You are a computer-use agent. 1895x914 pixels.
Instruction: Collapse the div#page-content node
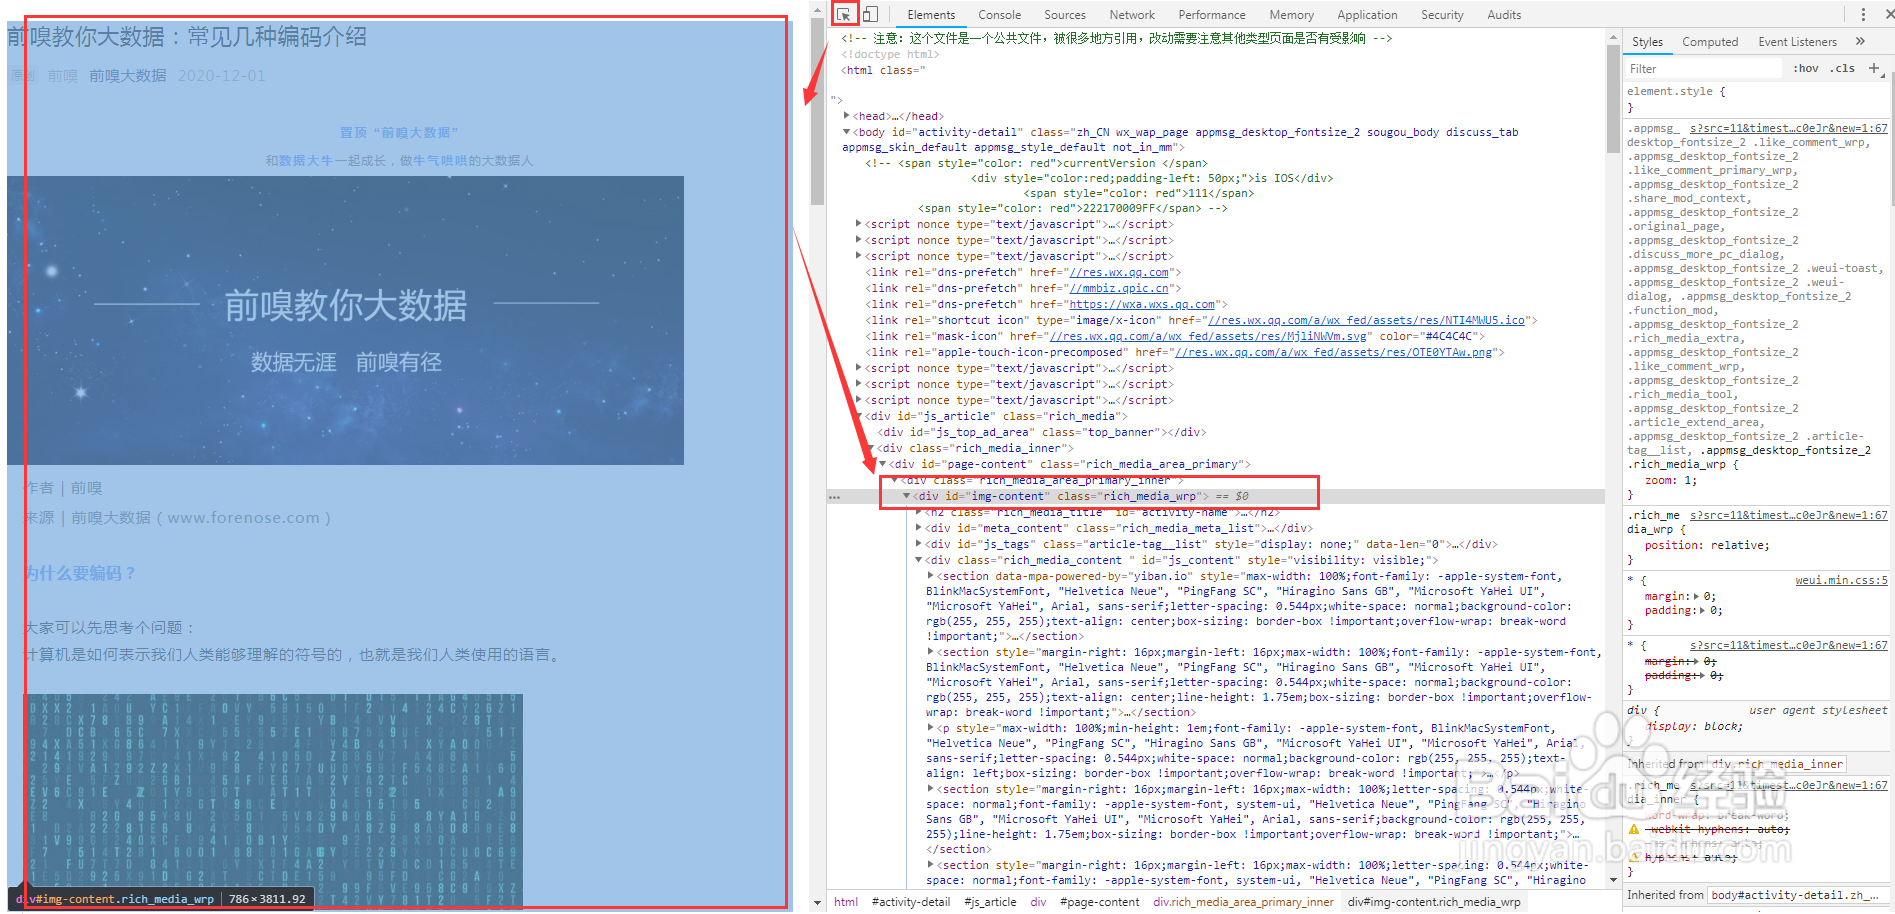tap(883, 464)
